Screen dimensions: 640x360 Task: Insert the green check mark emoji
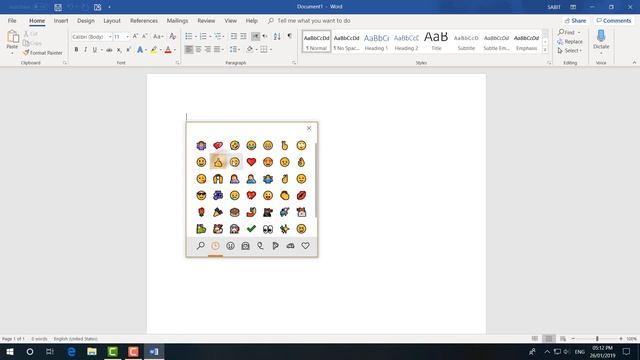(x=251, y=229)
